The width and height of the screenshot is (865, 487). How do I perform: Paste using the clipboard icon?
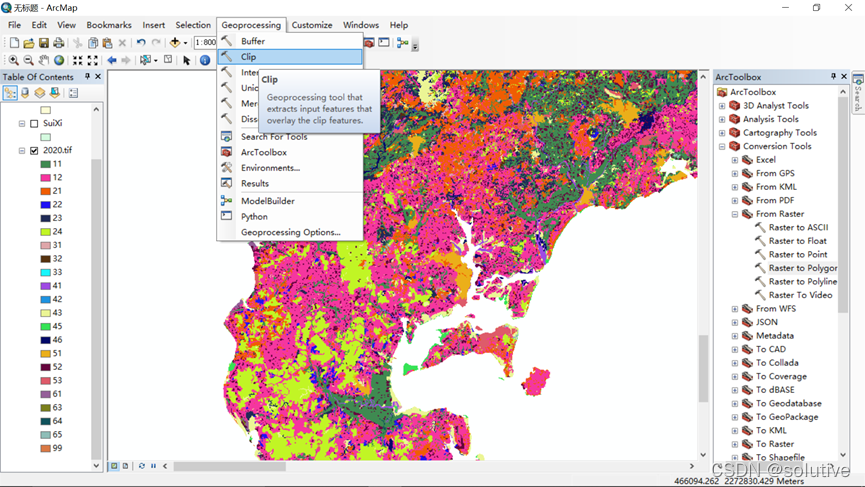pyautogui.click(x=108, y=42)
